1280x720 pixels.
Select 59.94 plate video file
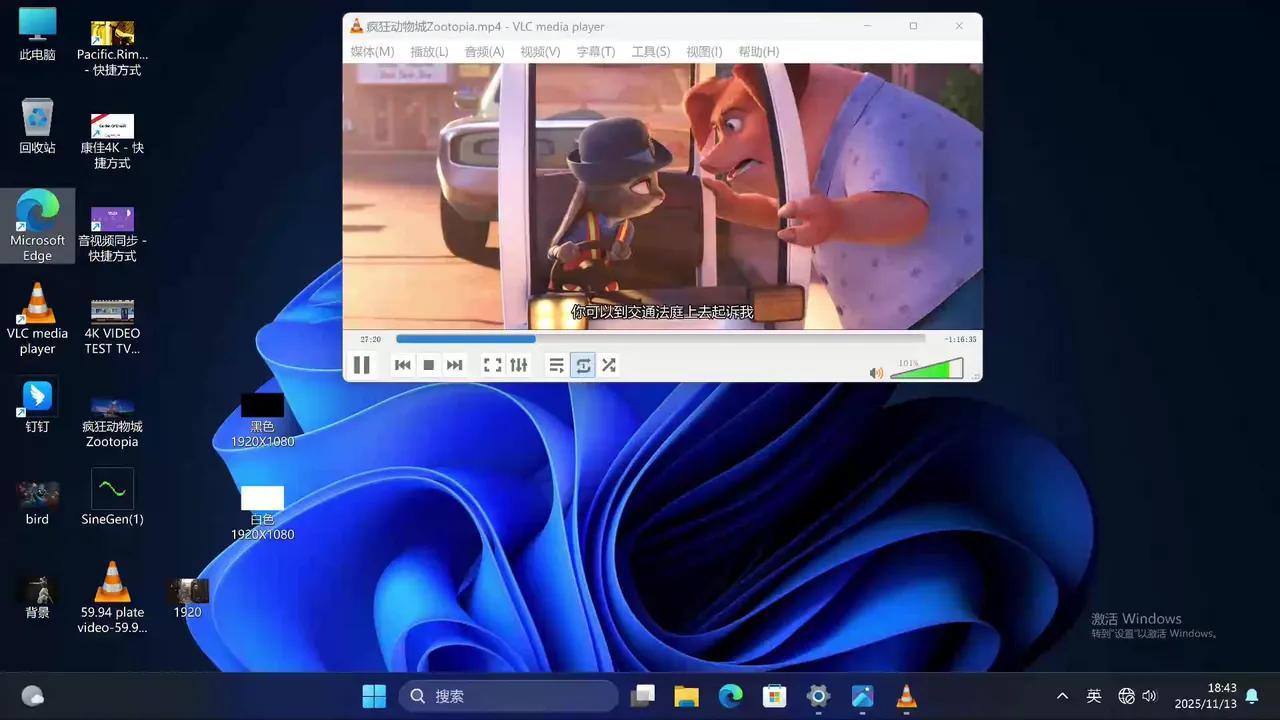(x=112, y=598)
